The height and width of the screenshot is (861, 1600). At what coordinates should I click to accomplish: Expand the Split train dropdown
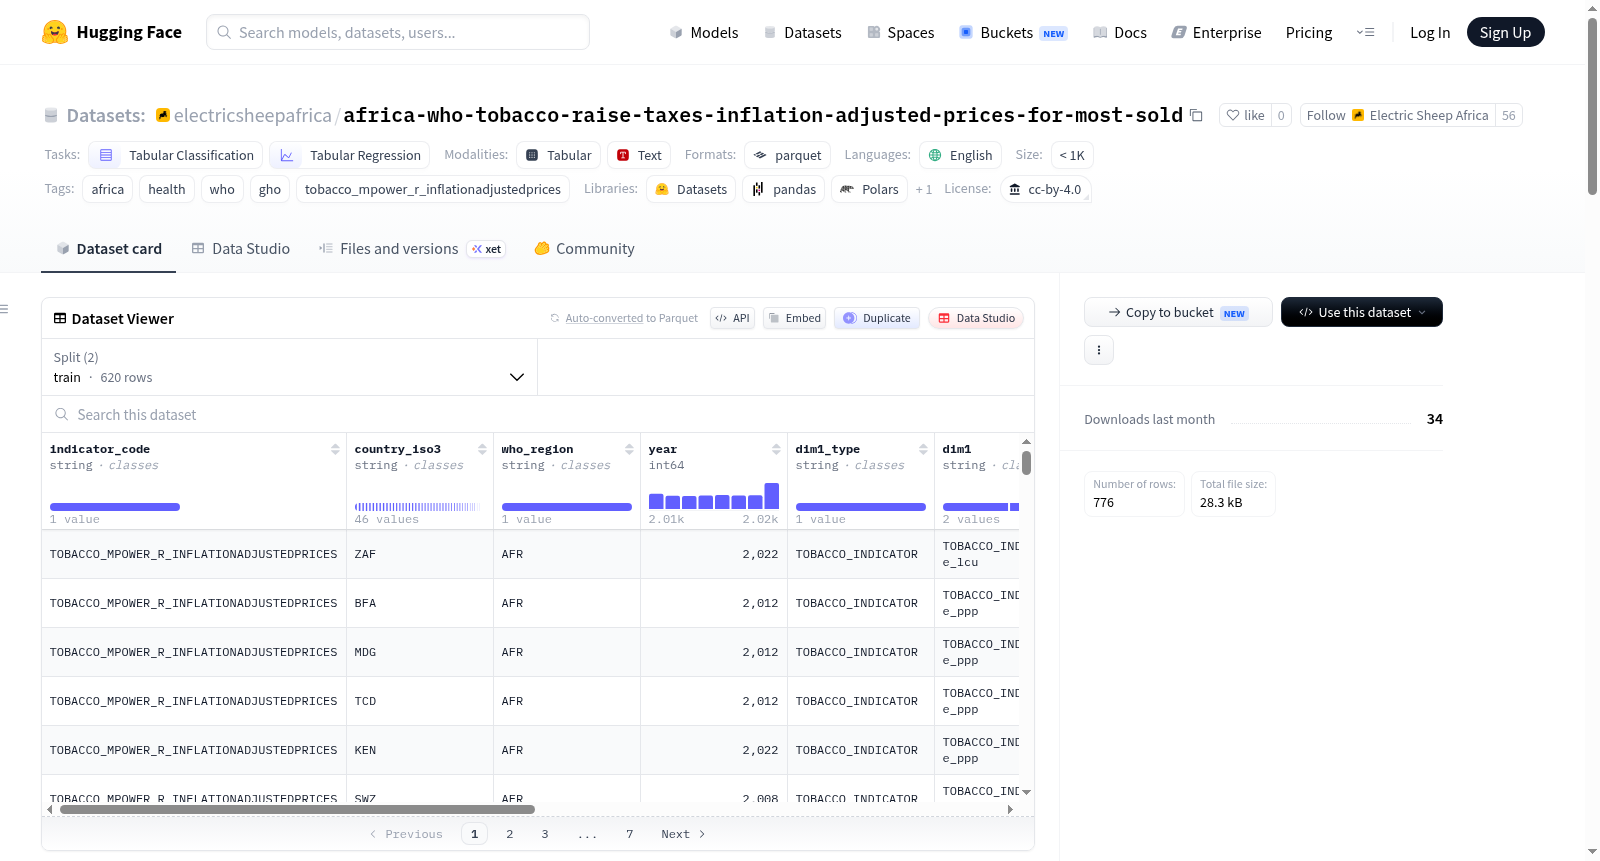(290, 367)
